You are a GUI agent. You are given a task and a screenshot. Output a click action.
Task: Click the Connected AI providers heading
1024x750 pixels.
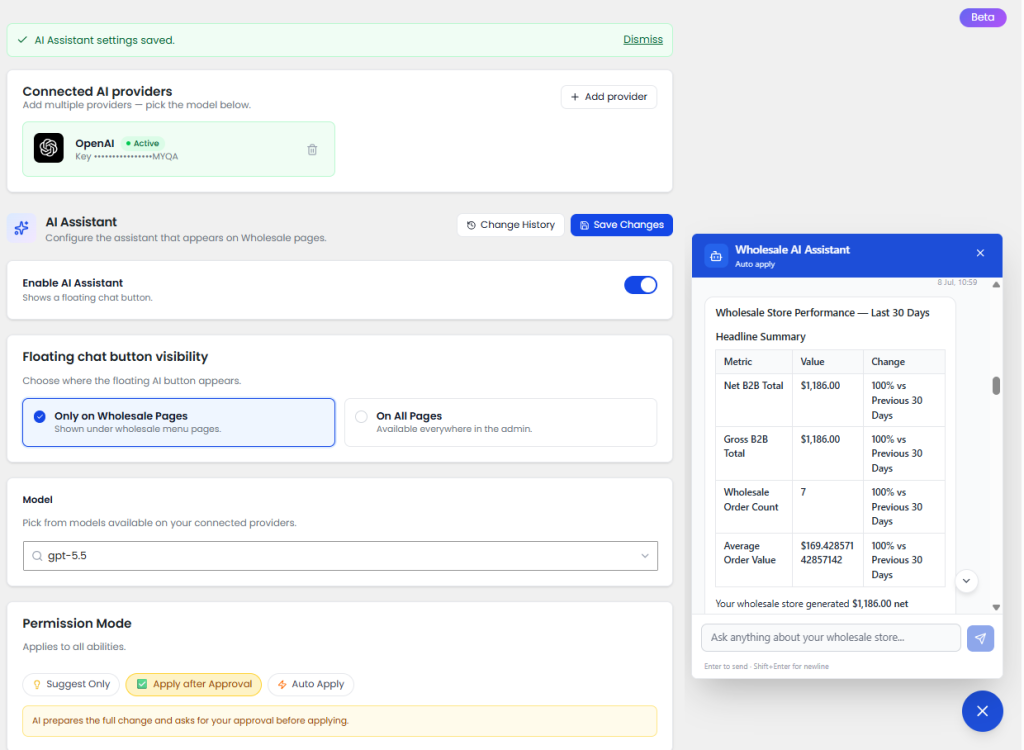[97, 91]
